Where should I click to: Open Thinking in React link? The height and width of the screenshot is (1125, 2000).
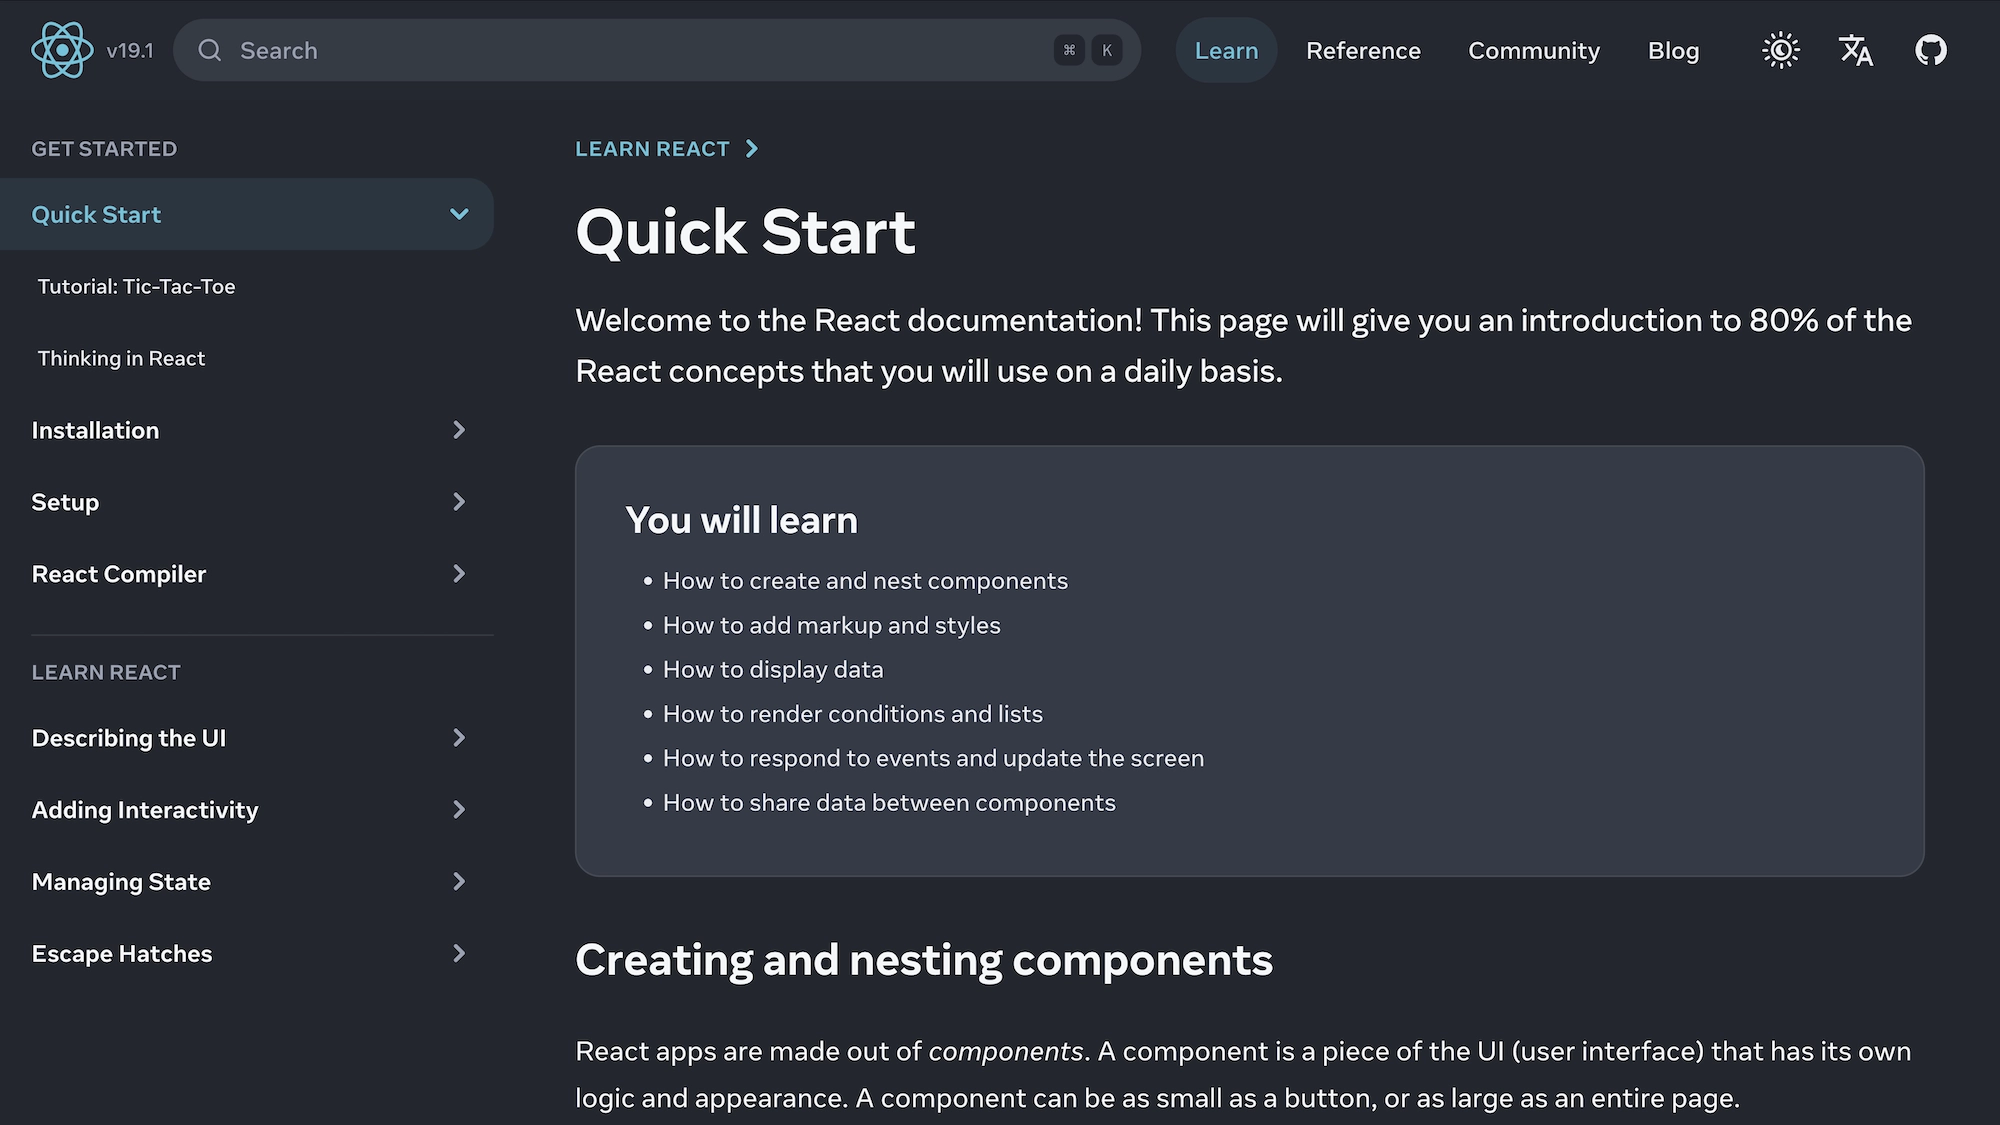coord(121,359)
